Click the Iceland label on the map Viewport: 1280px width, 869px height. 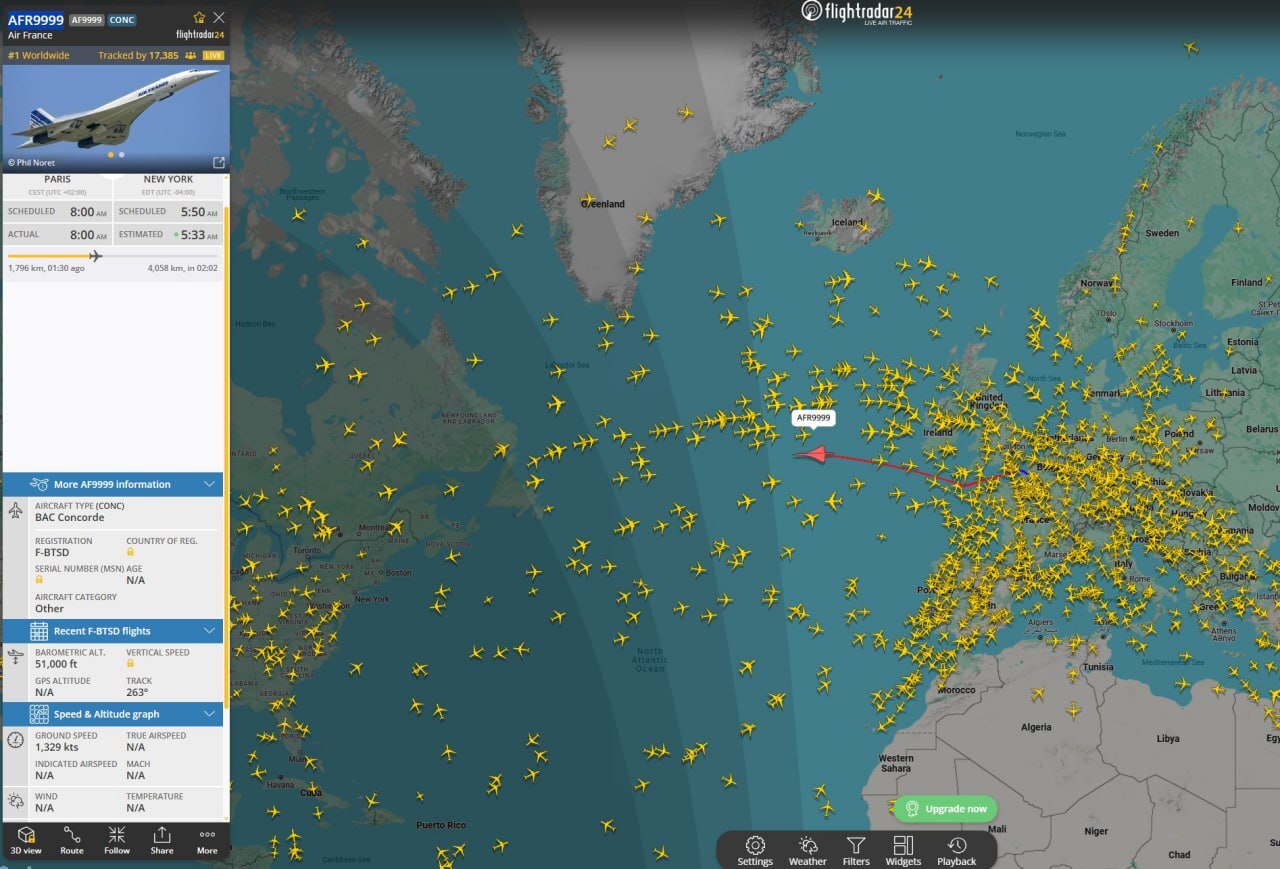tap(847, 222)
